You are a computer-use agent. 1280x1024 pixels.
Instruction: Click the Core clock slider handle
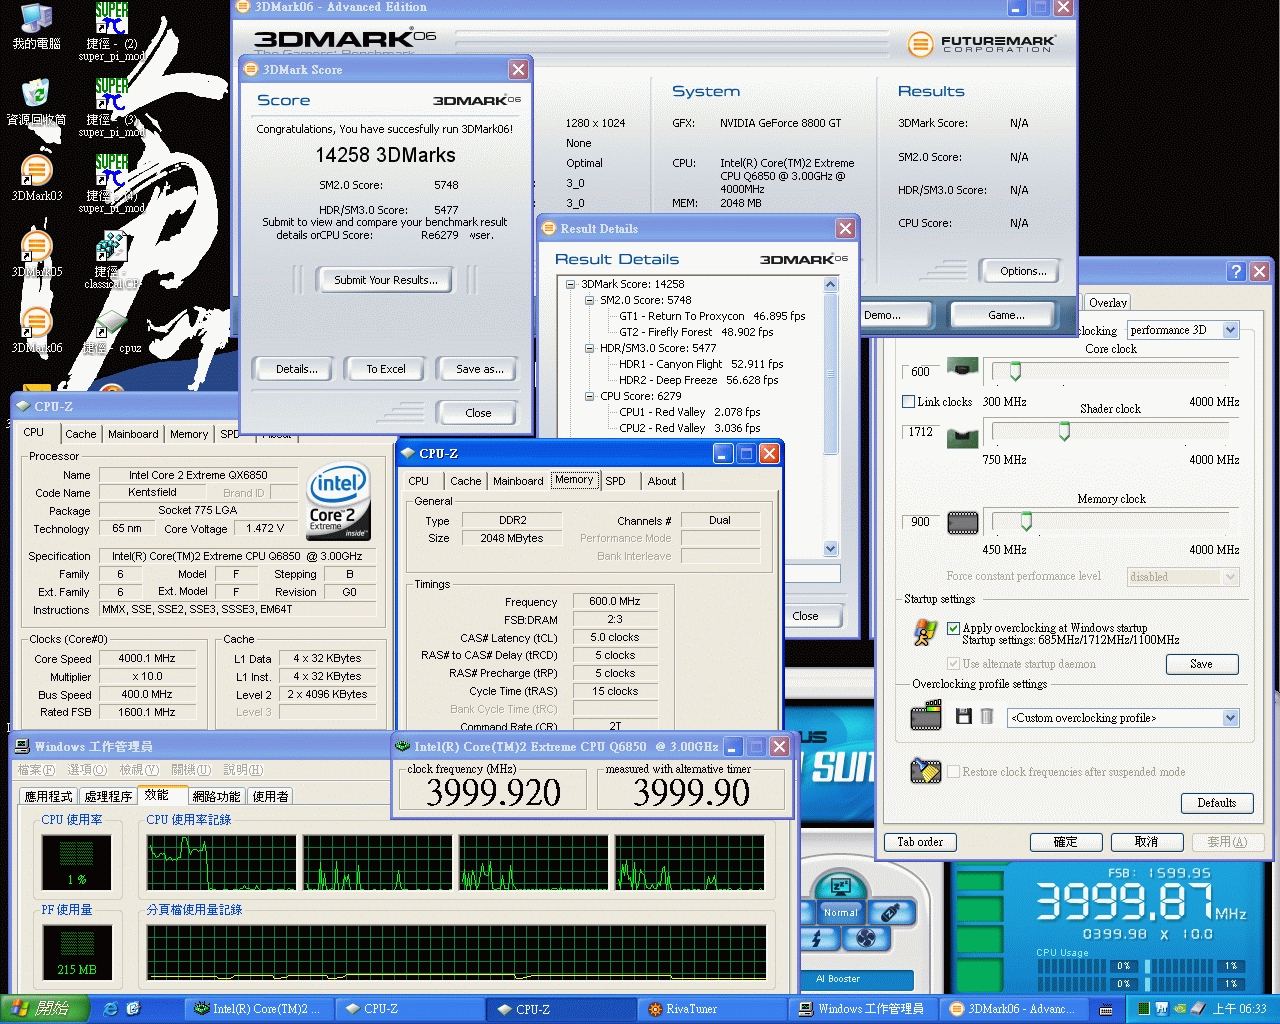click(x=1015, y=372)
